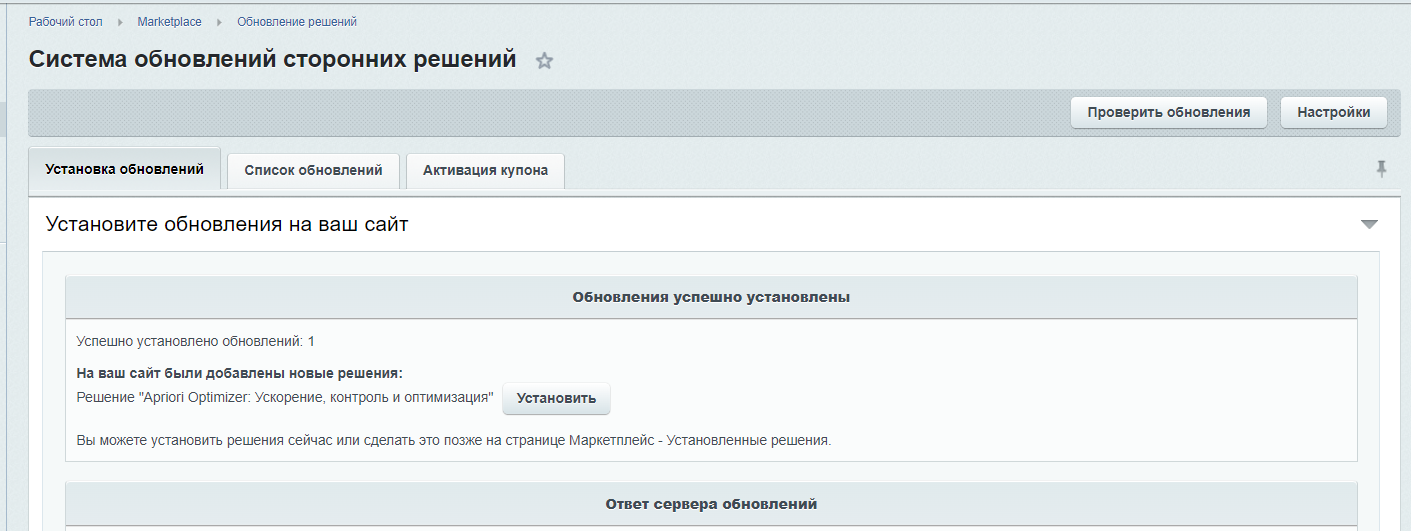Add page to favorites with star icon
Image resolution: width=1411 pixels, height=531 pixels.
click(x=544, y=61)
